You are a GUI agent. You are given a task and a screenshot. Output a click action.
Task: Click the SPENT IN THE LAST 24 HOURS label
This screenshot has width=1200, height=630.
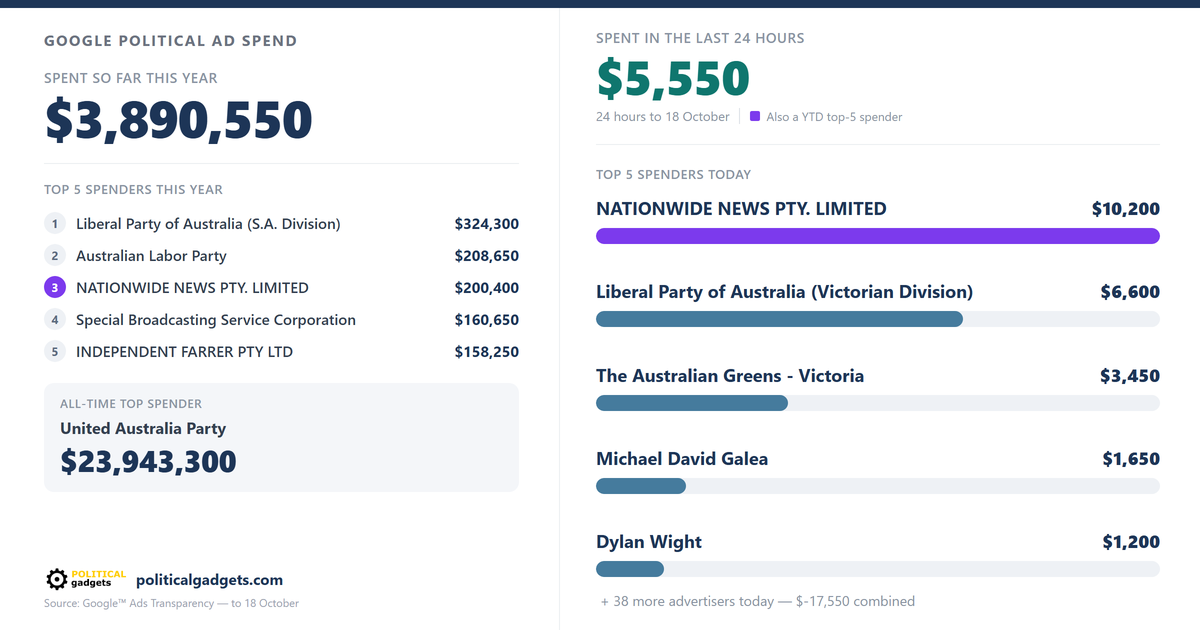[x=700, y=38]
